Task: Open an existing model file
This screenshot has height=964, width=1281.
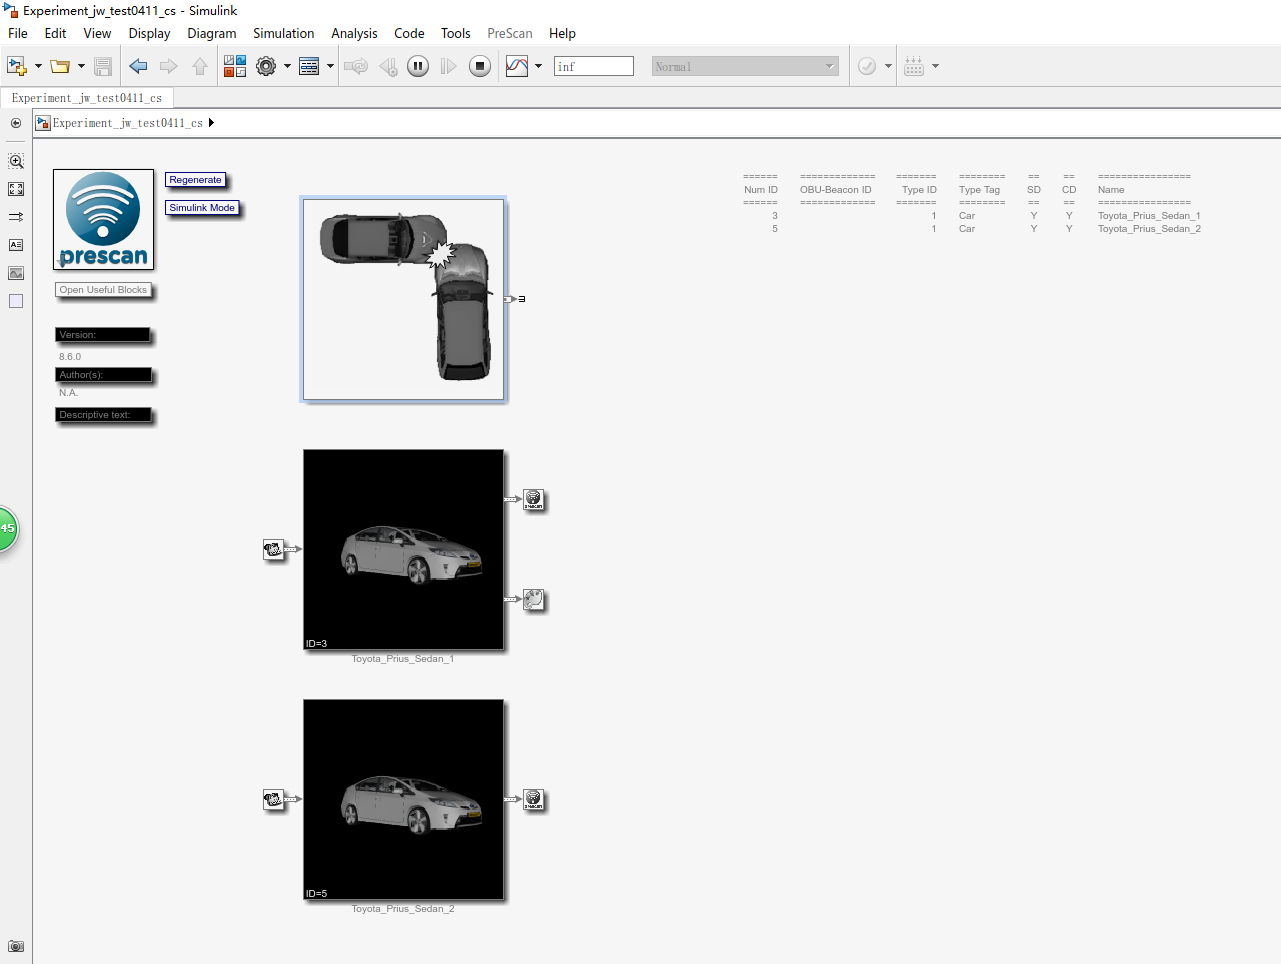Action: [x=60, y=67]
